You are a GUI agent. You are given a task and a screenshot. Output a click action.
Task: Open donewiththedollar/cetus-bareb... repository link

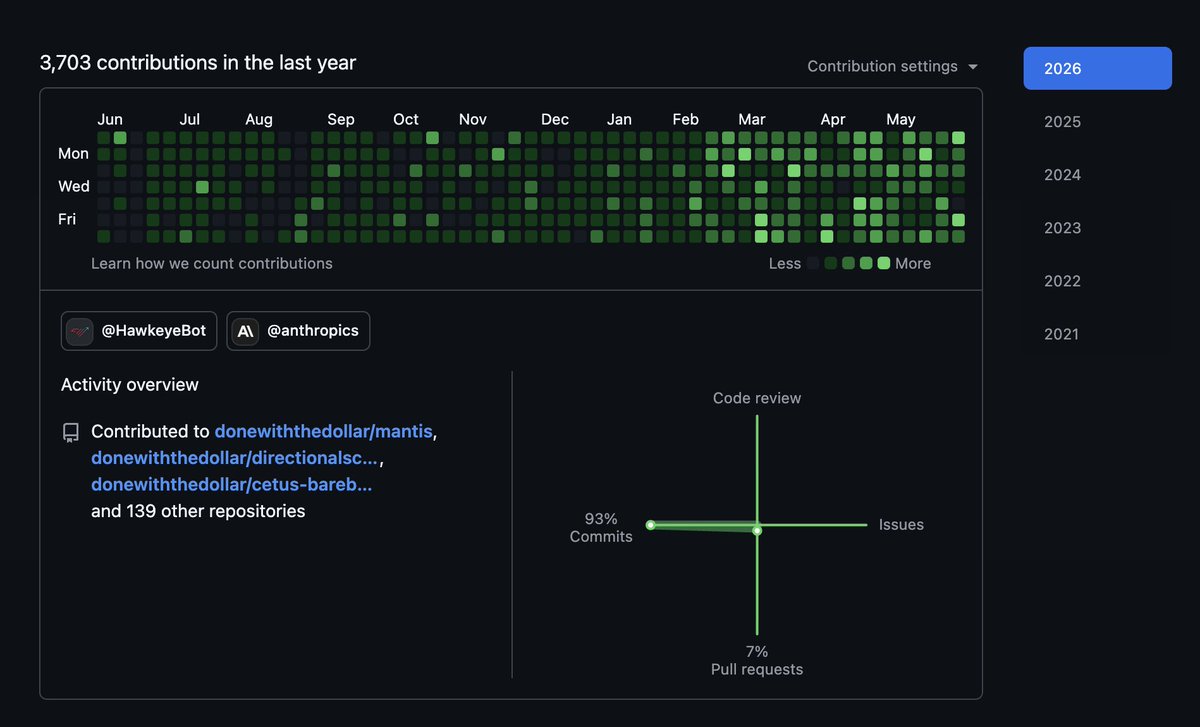(x=232, y=484)
